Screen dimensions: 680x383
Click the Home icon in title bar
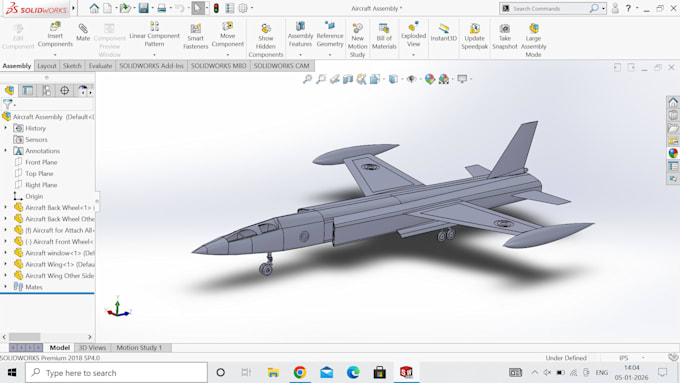click(94, 8)
